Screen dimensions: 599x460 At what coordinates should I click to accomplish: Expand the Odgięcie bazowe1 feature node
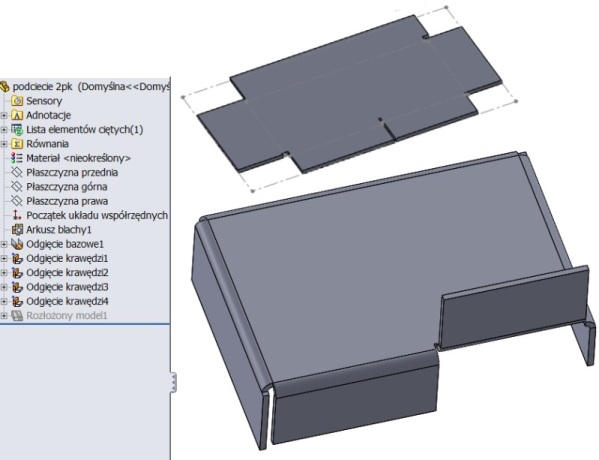point(4,244)
